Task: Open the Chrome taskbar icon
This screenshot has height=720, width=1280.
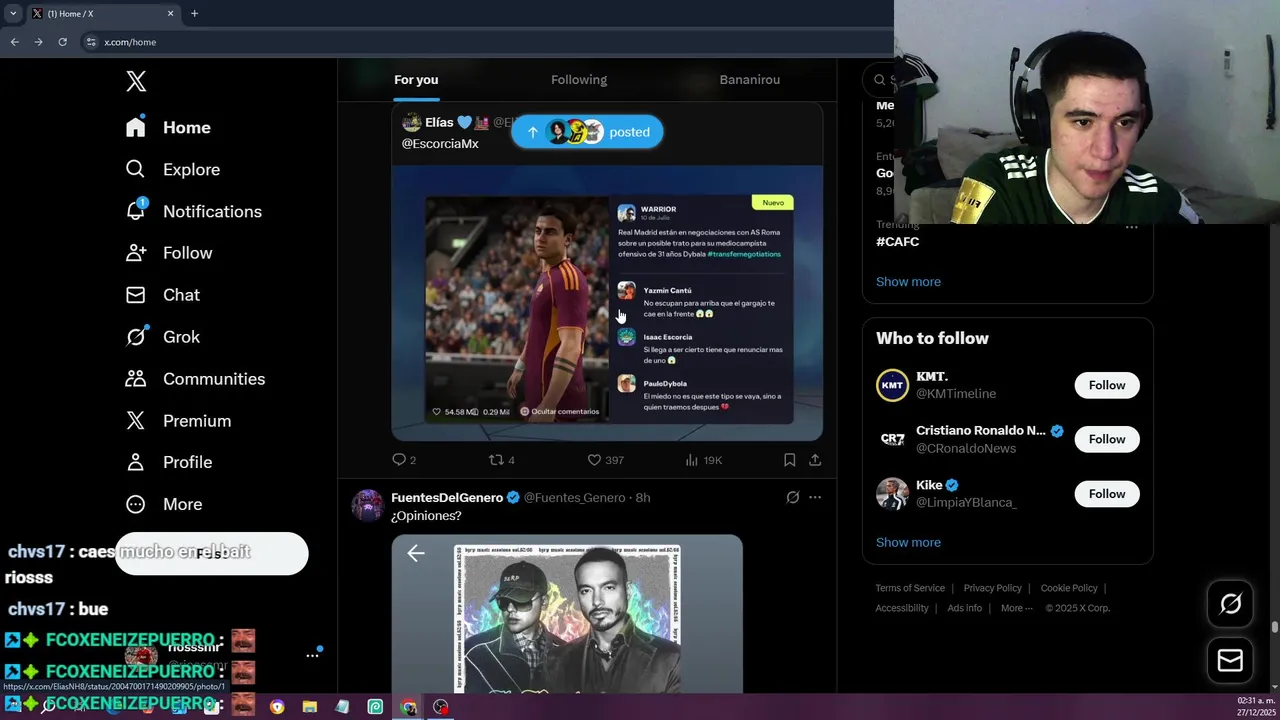Action: click(x=408, y=707)
